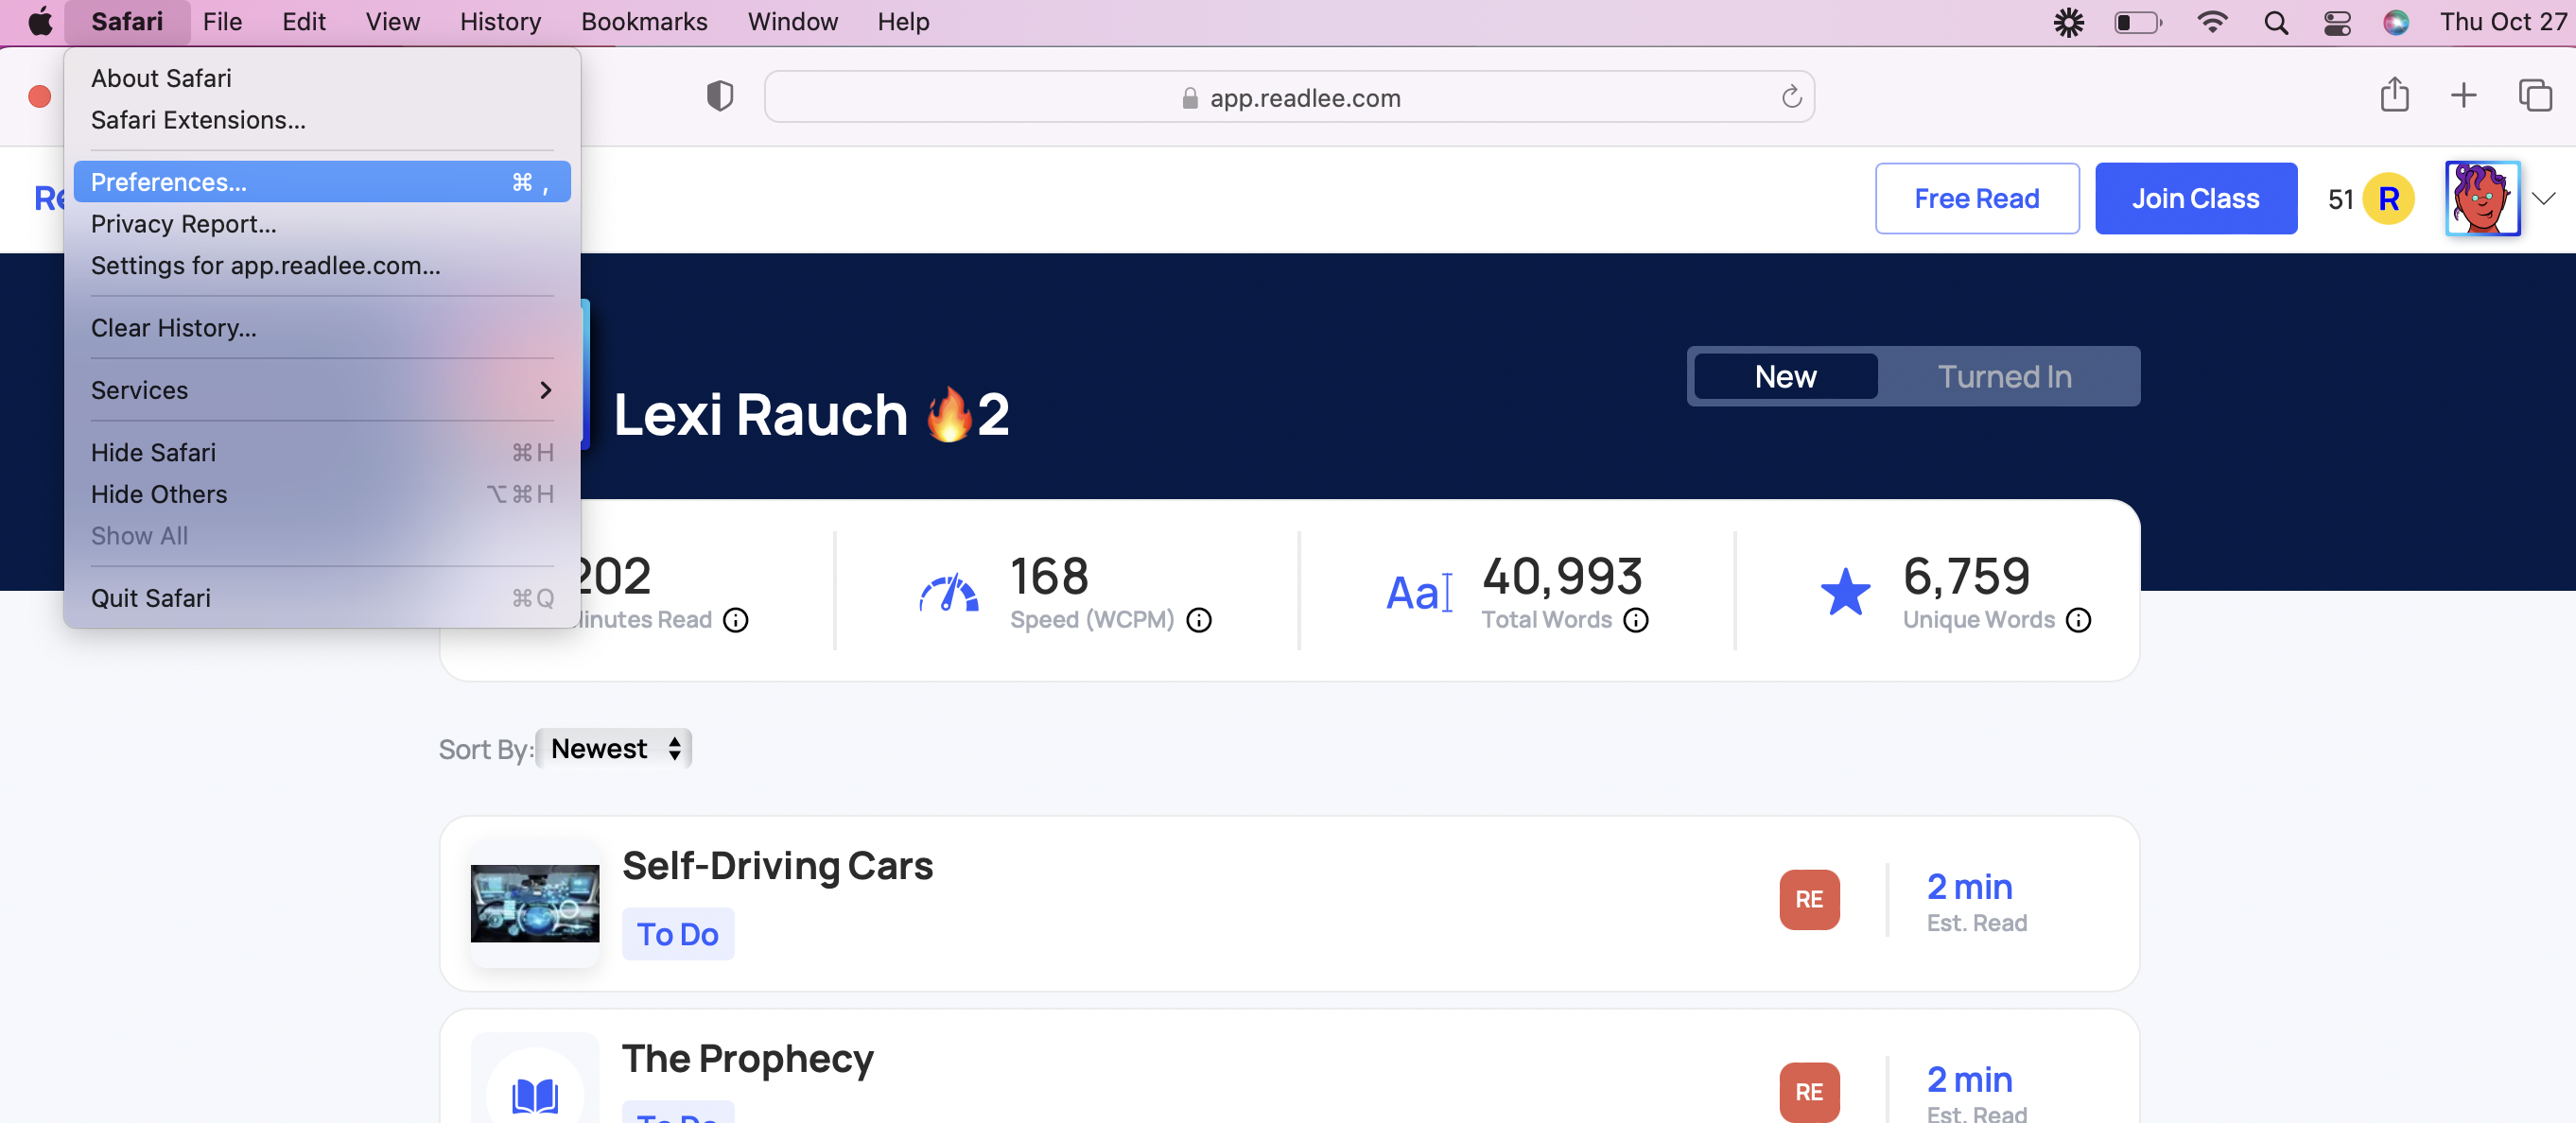Click the yellow R coin badge
The height and width of the screenshot is (1123, 2576).
(x=2388, y=199)
